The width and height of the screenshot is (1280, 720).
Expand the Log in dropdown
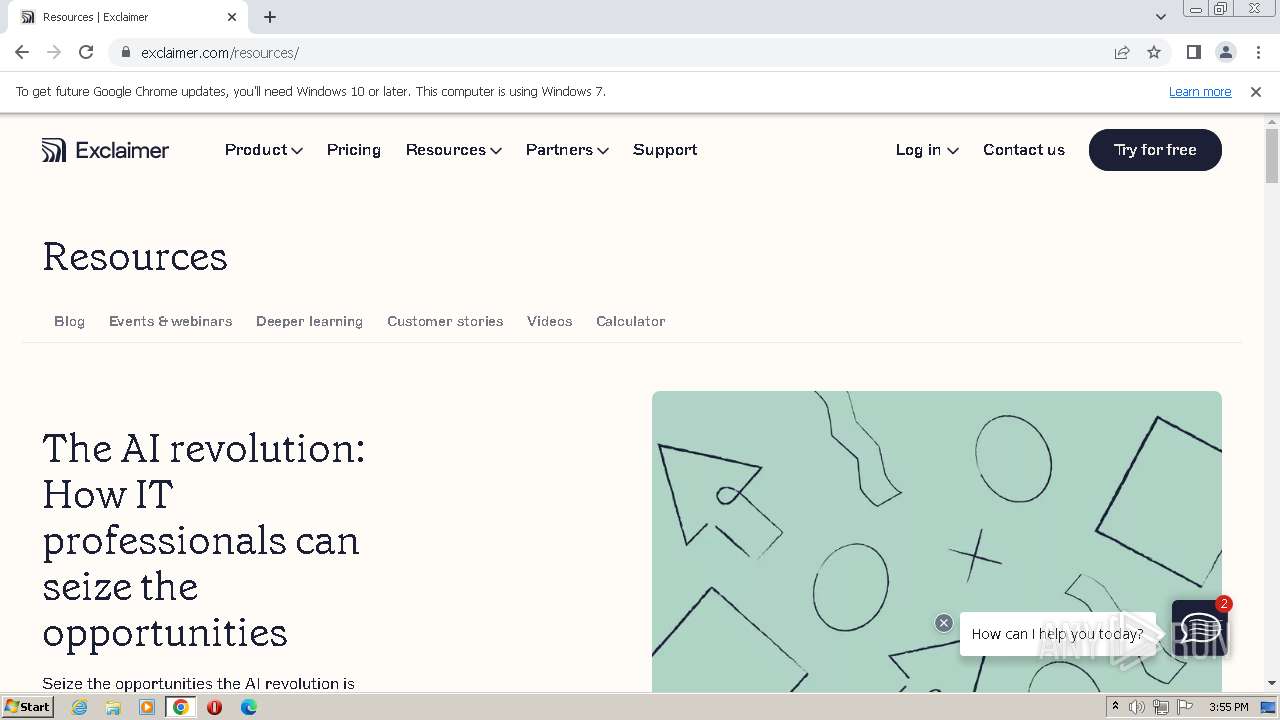(927, 150)
